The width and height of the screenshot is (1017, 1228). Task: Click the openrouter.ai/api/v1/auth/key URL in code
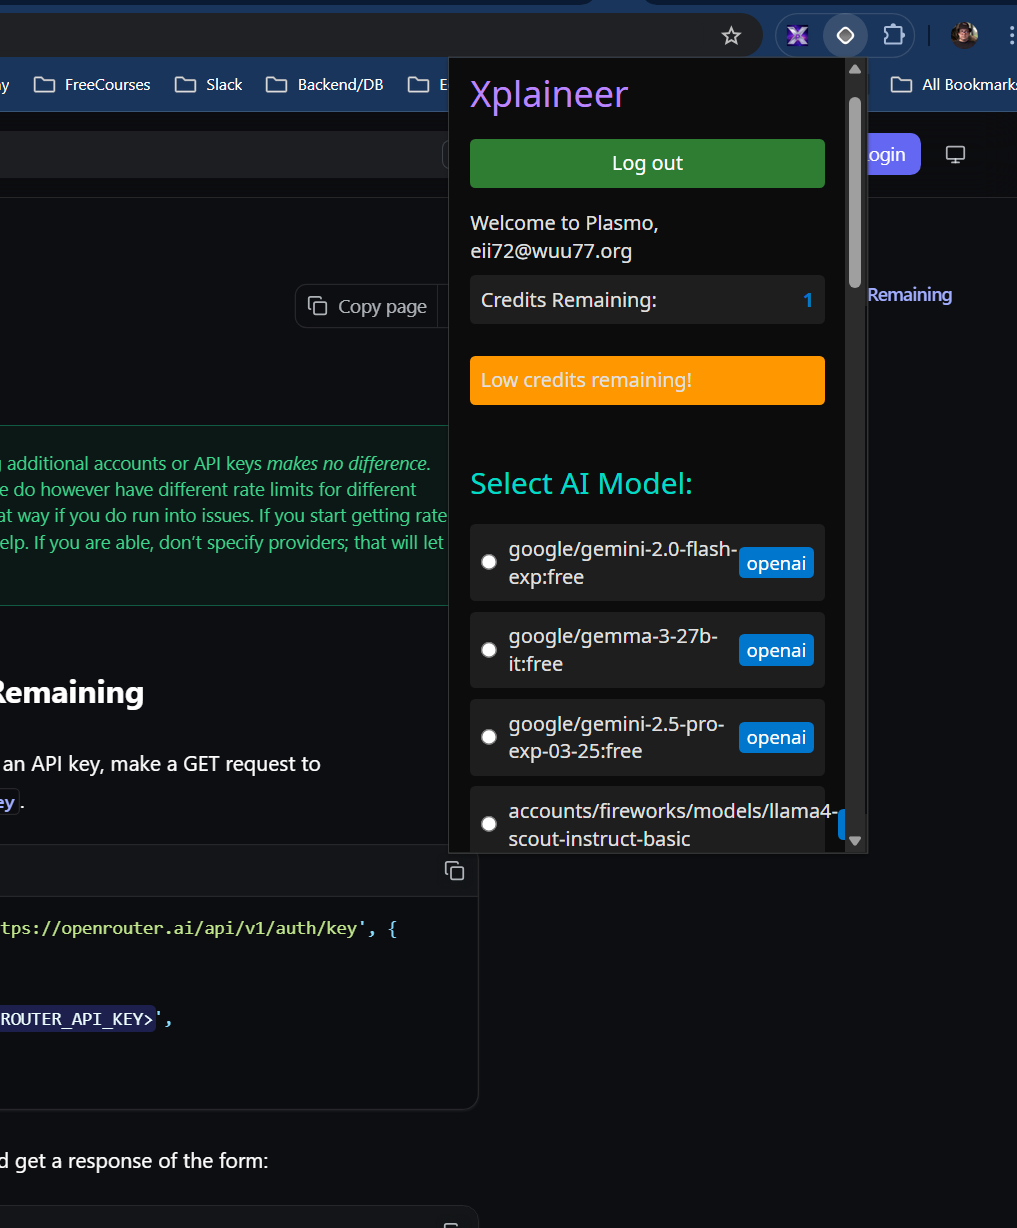[x=179, y=928]
